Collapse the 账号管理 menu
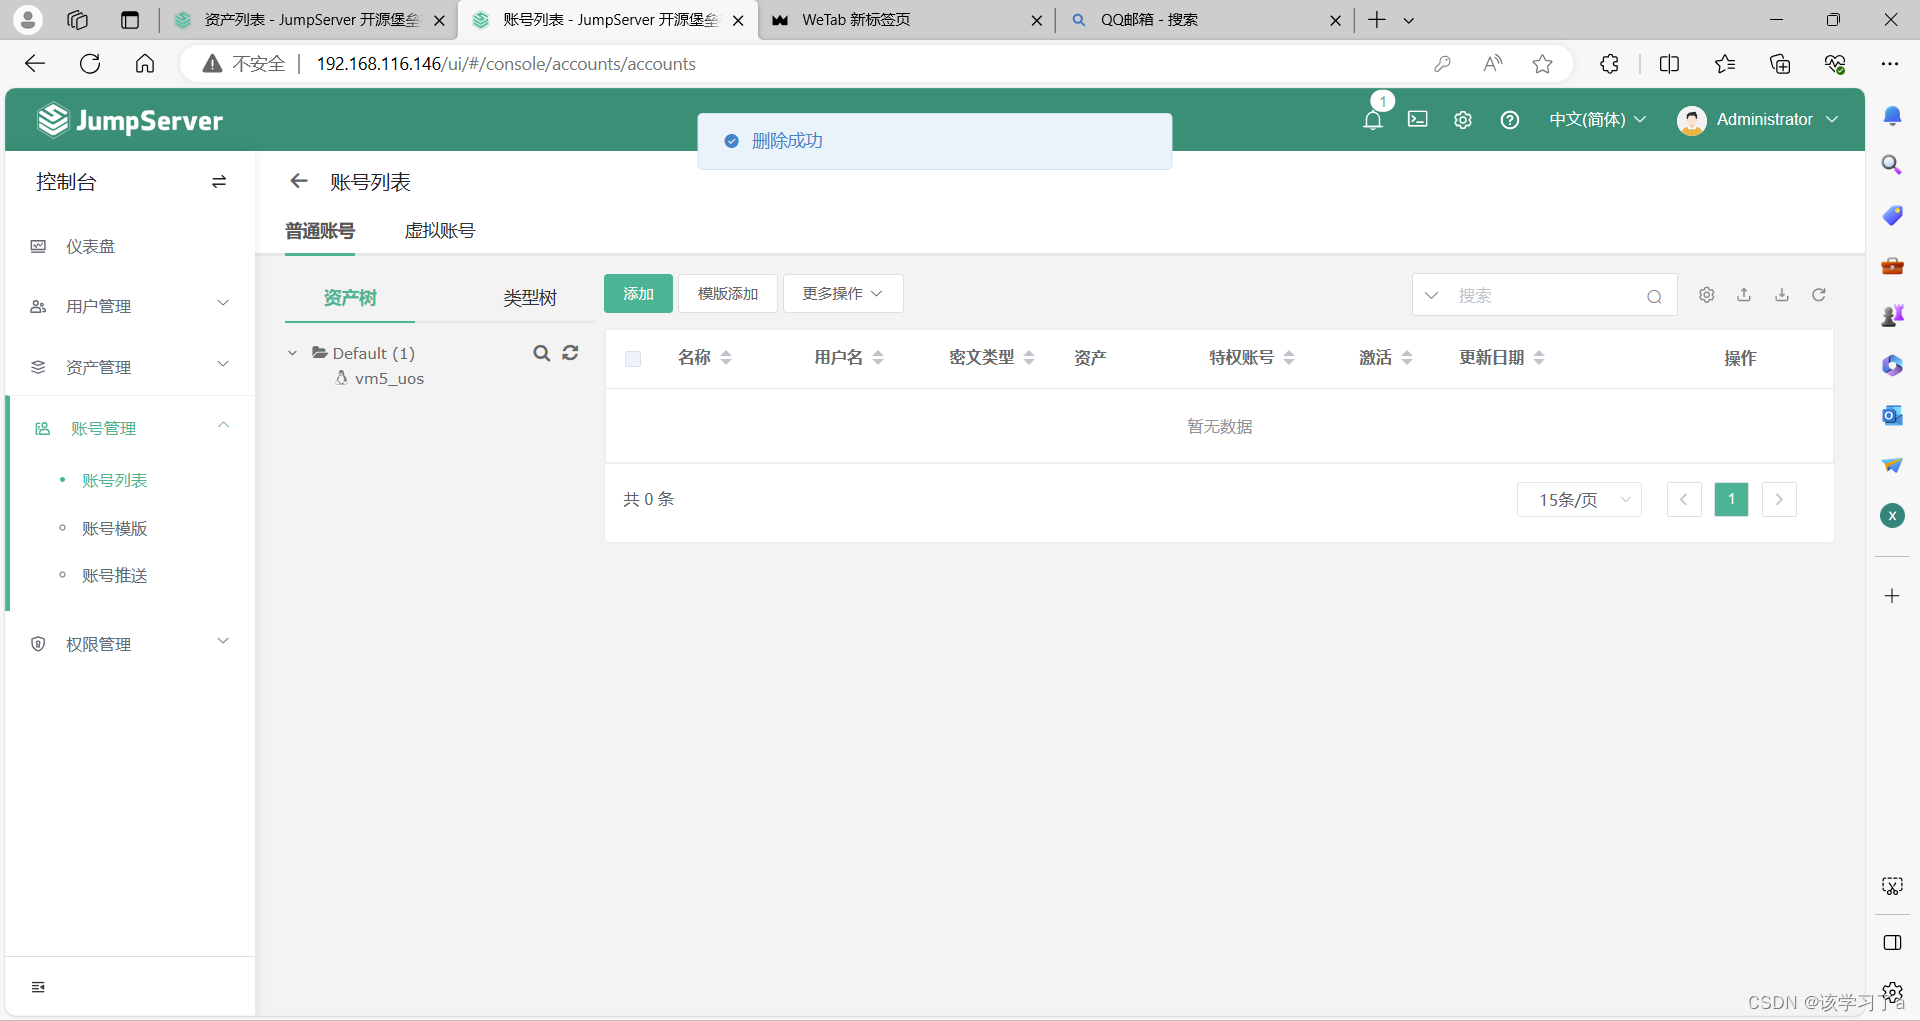This screenshot has width=1920, height=1021. [130, 428]
